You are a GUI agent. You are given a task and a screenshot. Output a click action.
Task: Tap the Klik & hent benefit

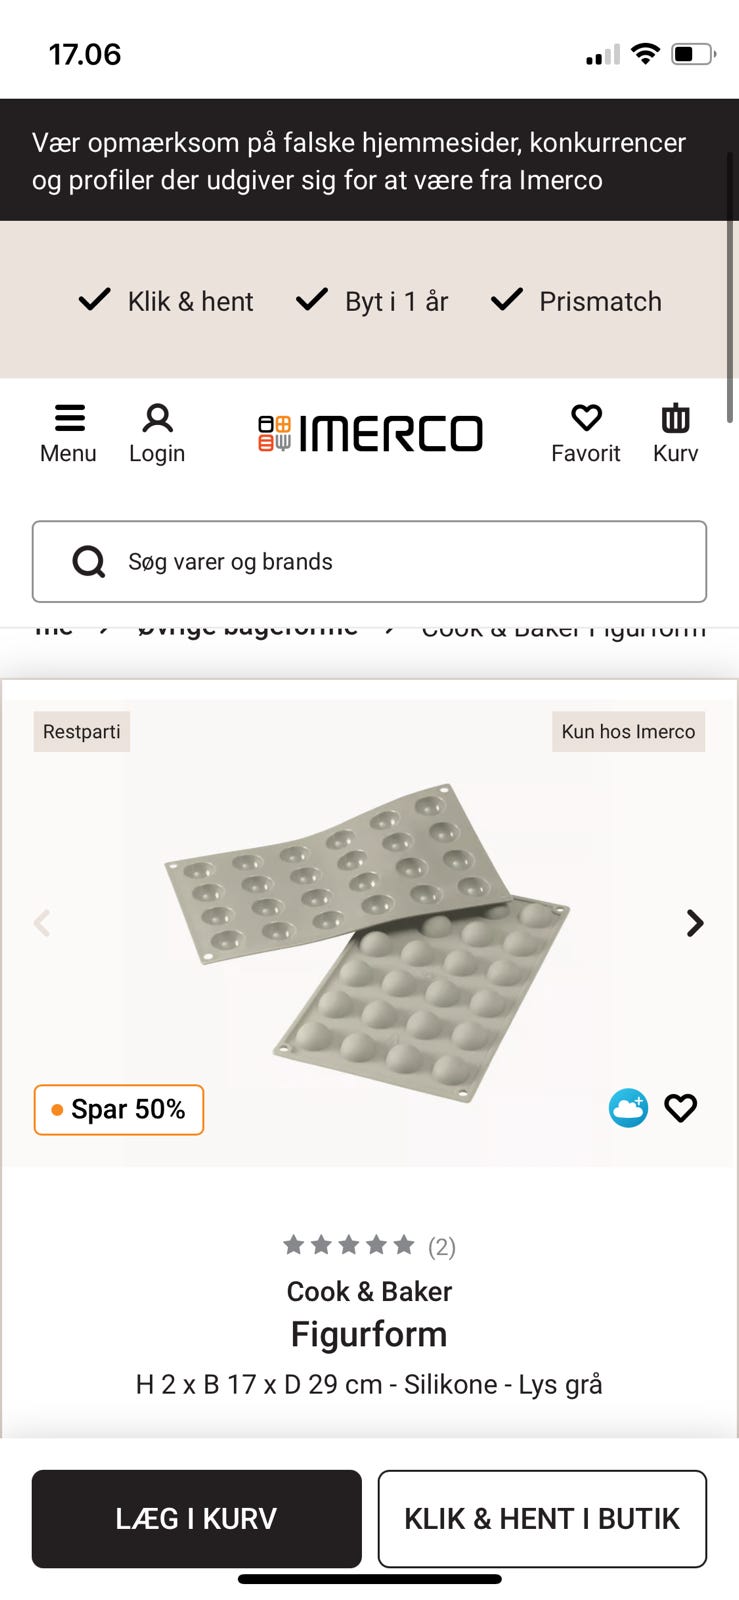pyautogui.click(x=166, y=301)
